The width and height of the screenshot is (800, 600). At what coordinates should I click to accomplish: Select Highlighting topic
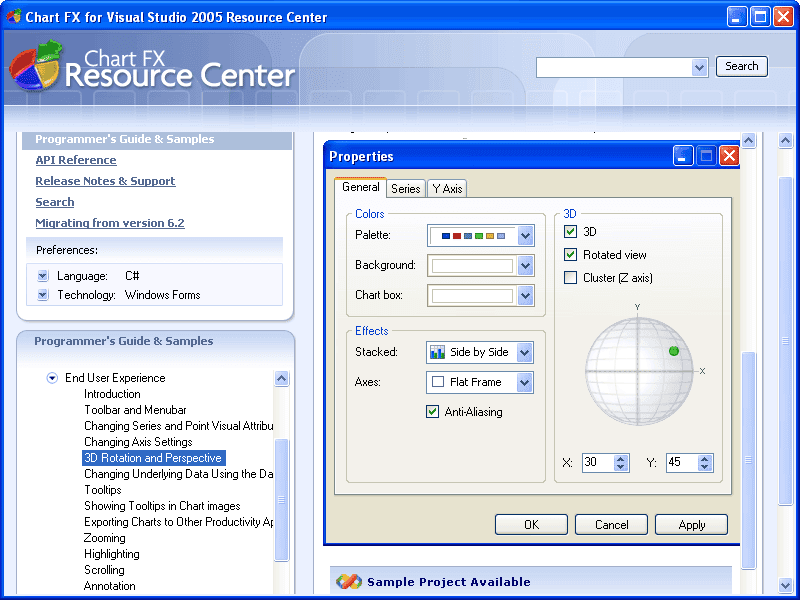[x=112, y=554]
